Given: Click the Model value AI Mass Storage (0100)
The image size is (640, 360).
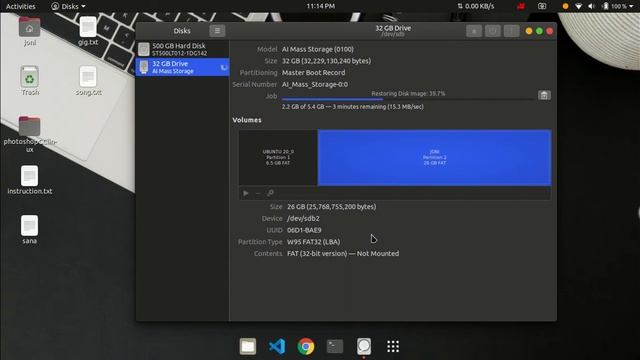Looking at the screenshot, I should pyautogui.click(x=318, y=49).
